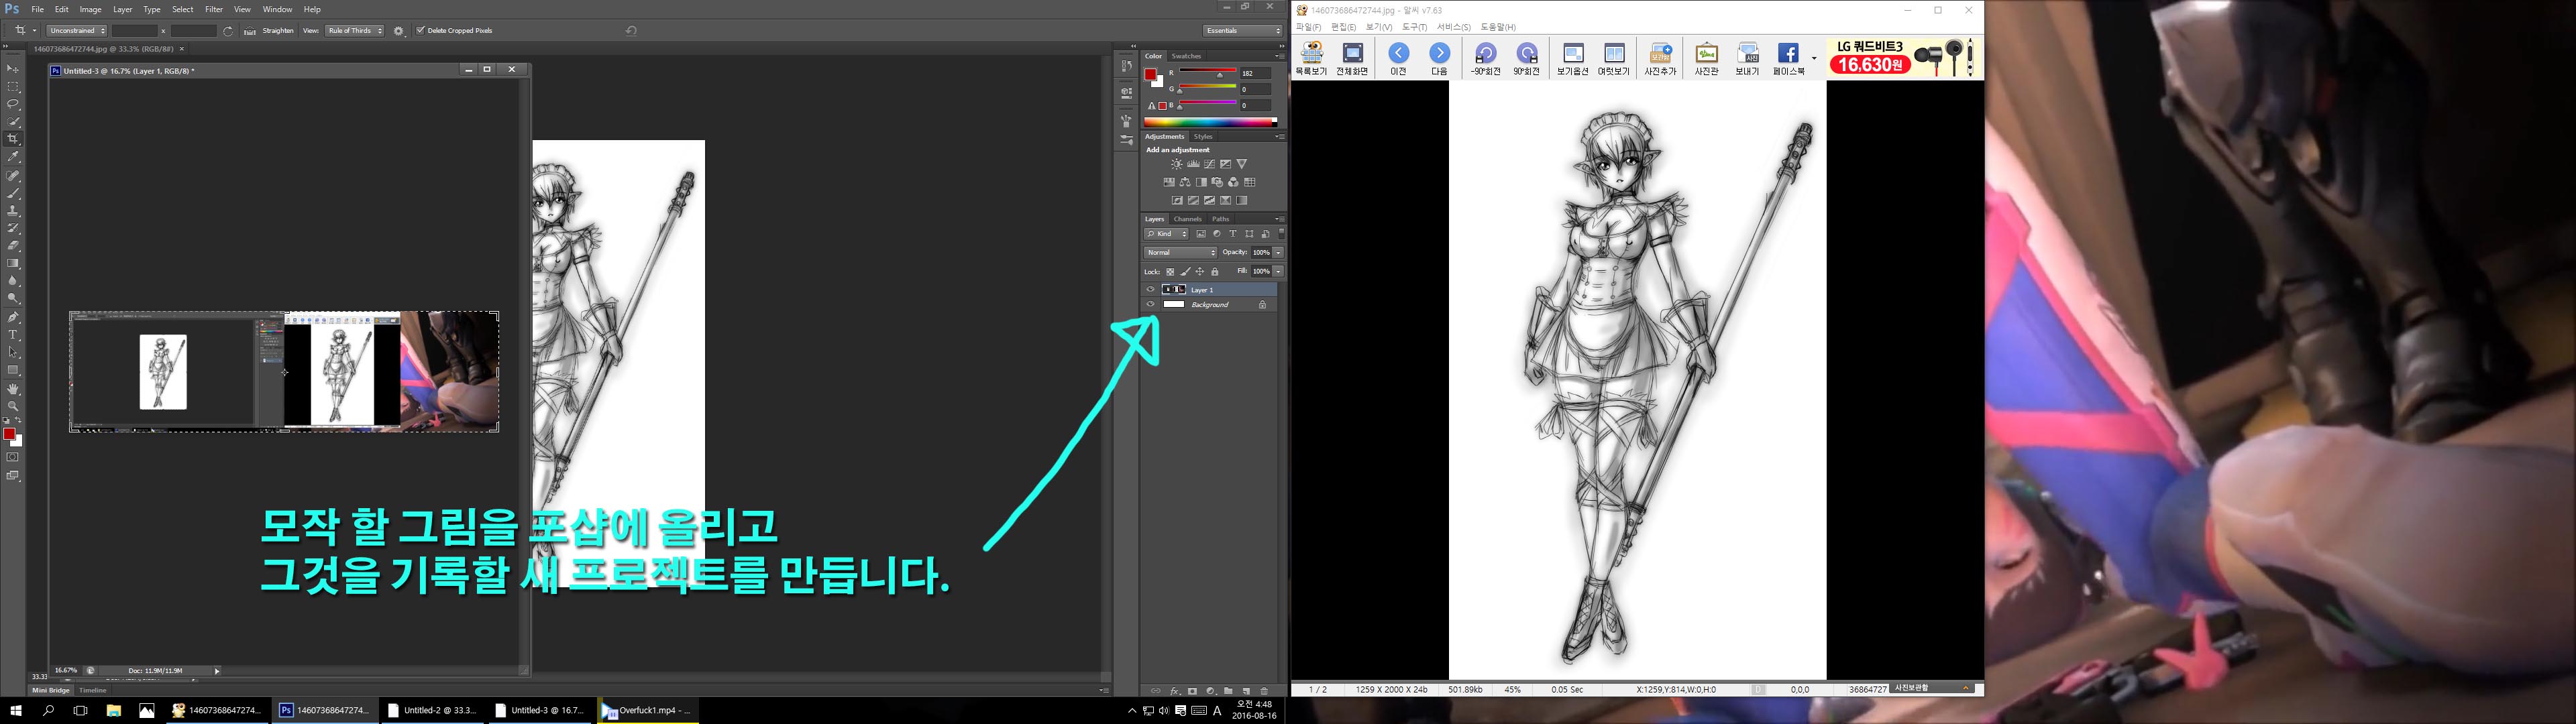
Task: Uncheck Delete Cropped Pixels
Action: click(420, 31)
